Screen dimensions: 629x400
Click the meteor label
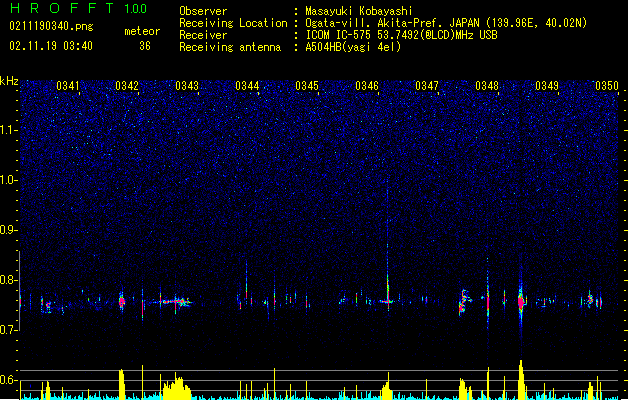click(x=142, y=31)
